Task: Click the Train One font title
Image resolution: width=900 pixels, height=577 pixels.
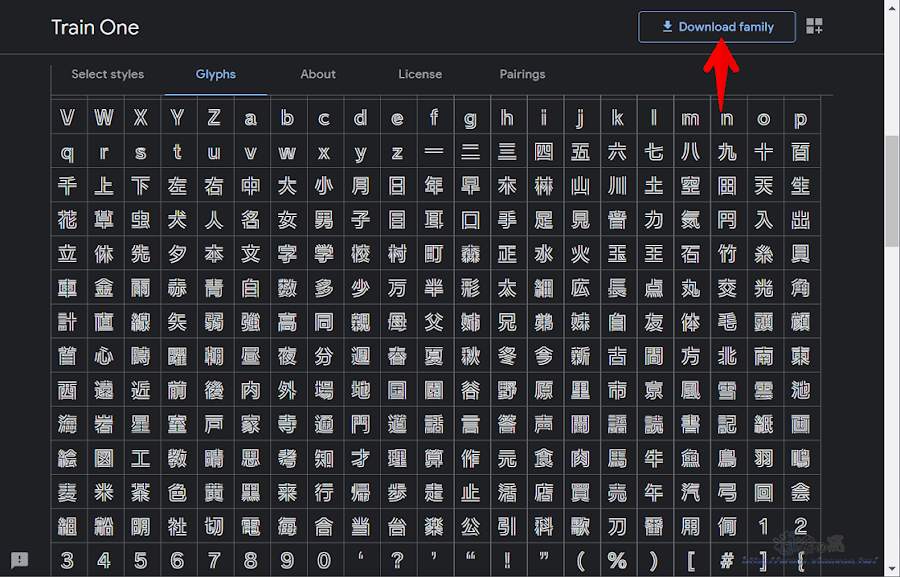Action: 95,27
